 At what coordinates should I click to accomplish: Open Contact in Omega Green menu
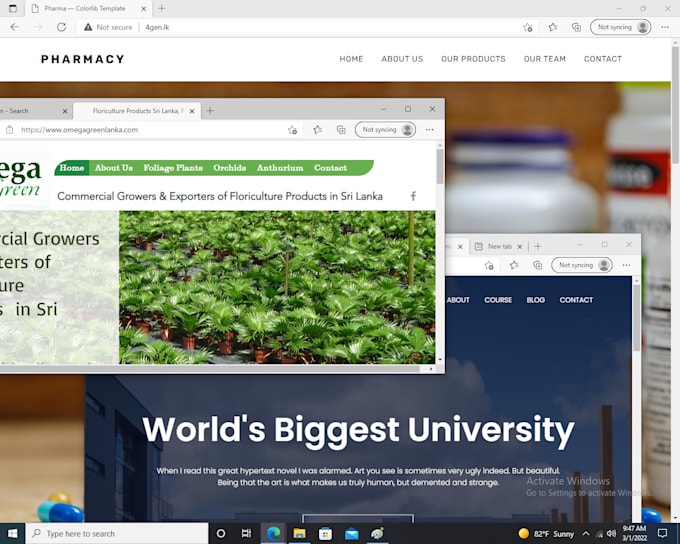pyautogui.click(x=330, y=168)
